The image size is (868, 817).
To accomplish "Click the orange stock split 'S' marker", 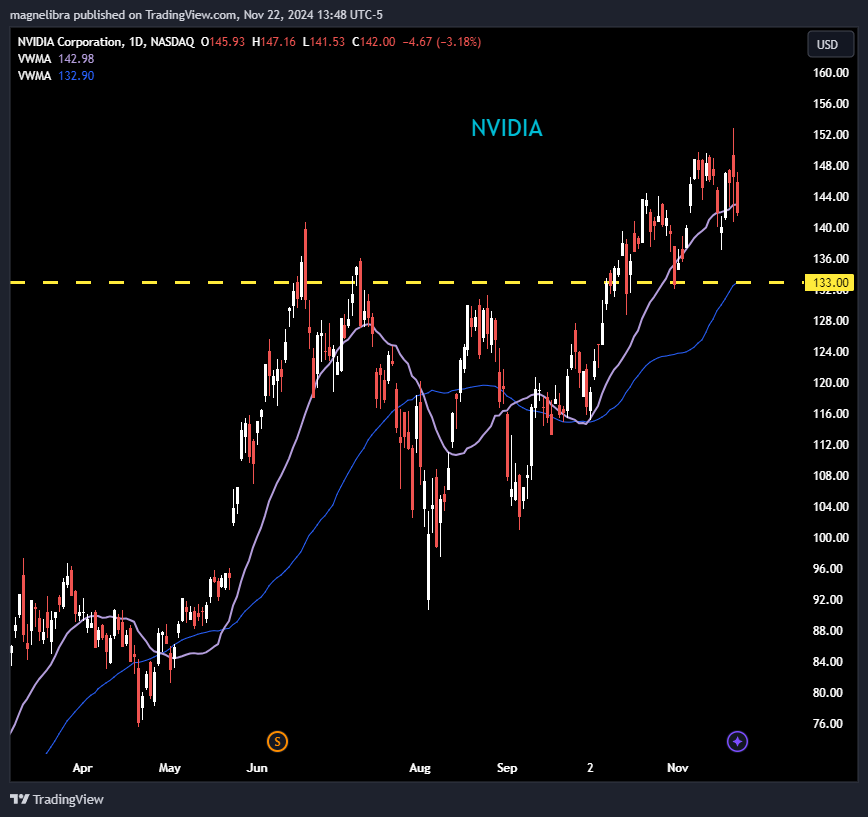I will point(277,741).
